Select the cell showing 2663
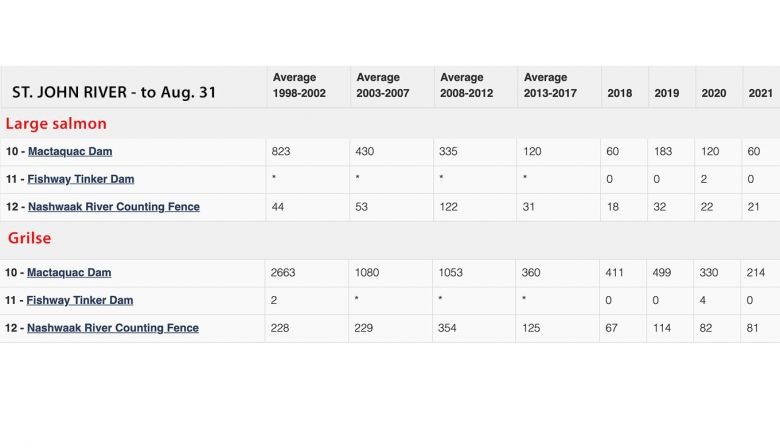Screen dimensions: 780x448 tap(283, 273)
